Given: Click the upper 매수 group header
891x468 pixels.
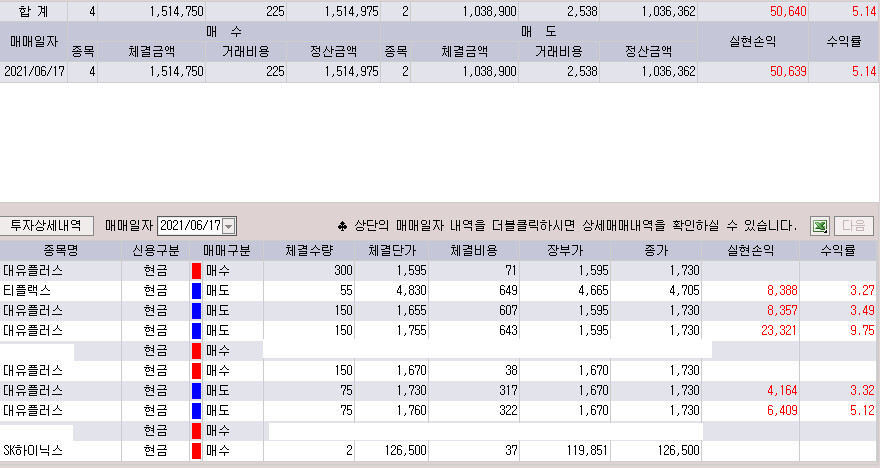Looking at the screenshot, I should coord(224,32).
